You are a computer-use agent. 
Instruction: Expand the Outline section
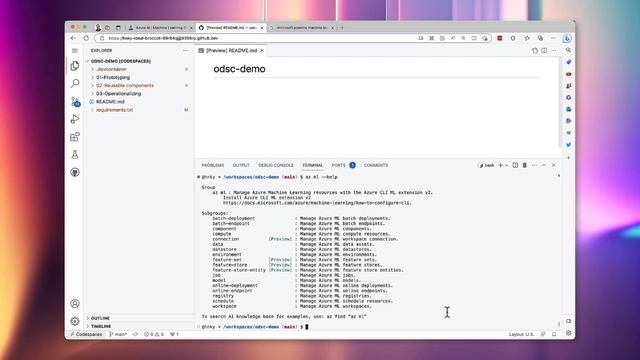(139, 318)
